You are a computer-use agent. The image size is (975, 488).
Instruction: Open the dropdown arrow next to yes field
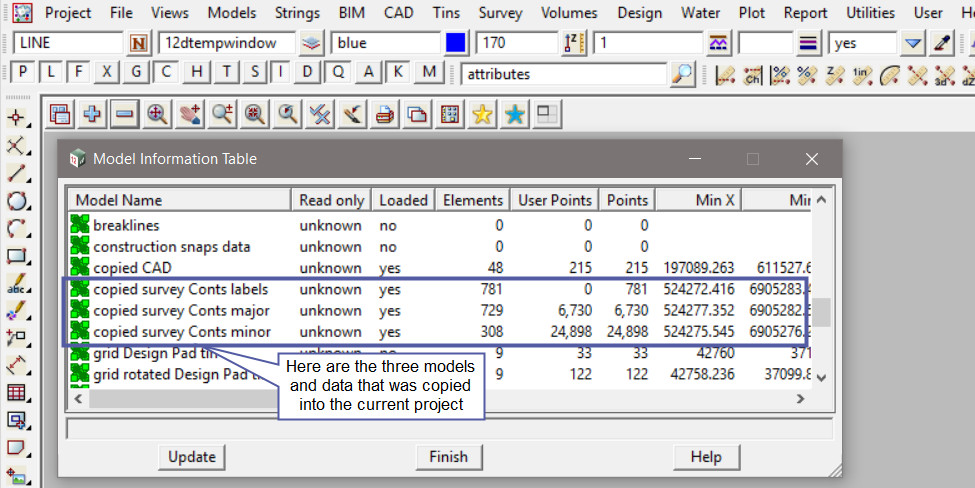(x=912, y=43)
